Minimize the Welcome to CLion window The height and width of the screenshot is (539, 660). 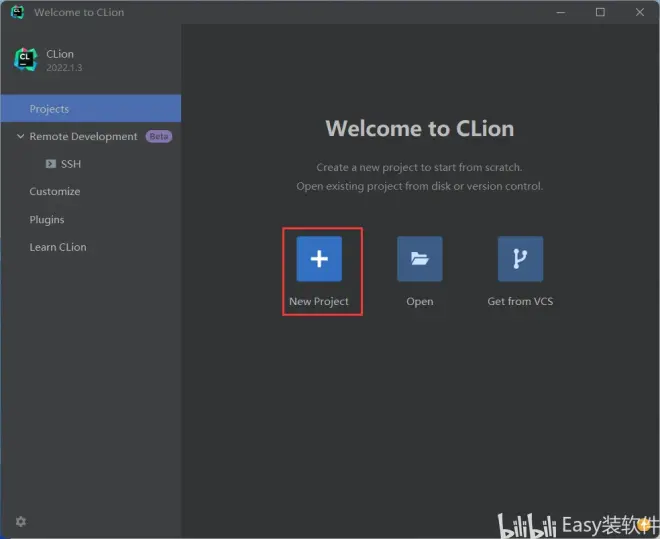coord(561,12)
